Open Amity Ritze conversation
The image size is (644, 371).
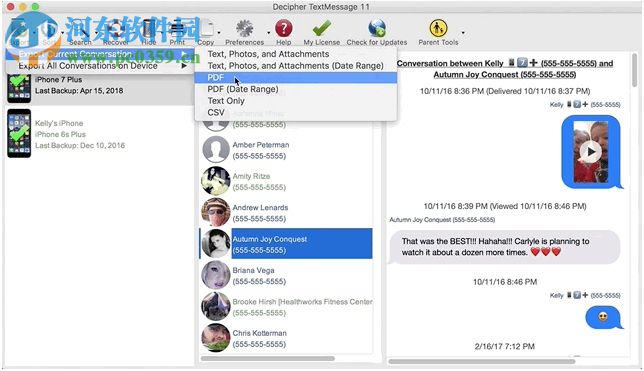(x=286, y=181)
